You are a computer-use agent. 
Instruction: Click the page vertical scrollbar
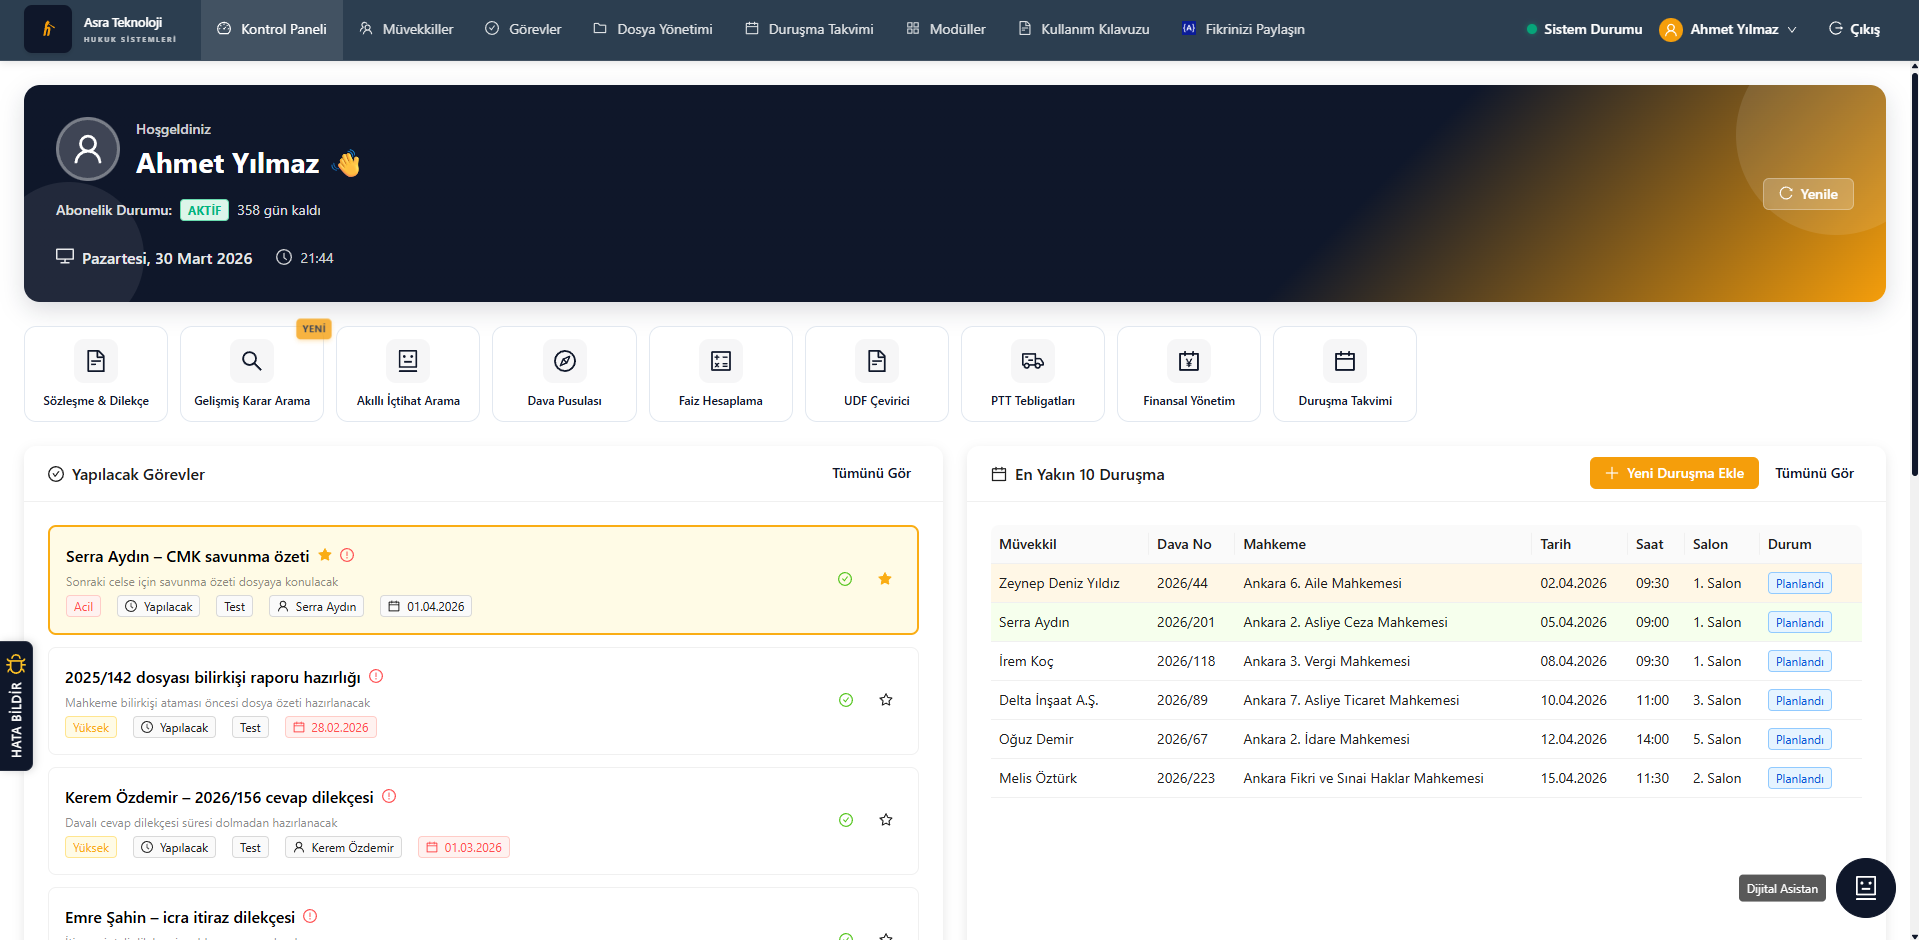pos(1914,270)
